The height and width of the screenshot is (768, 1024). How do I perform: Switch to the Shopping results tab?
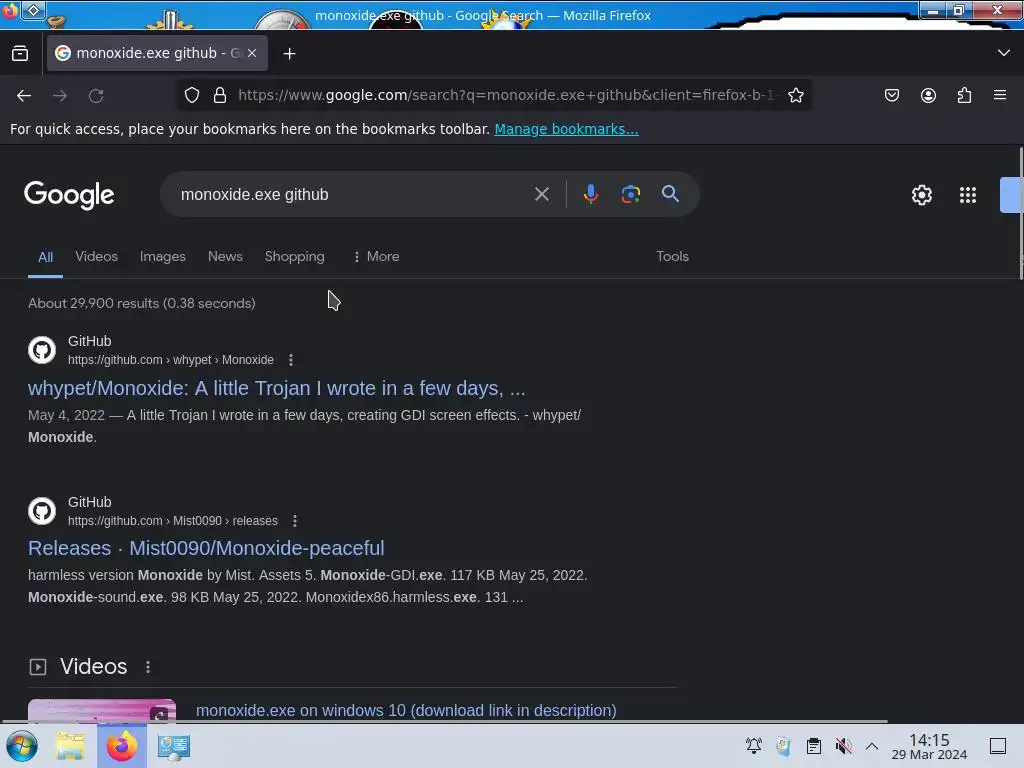pyautogui.click(x=295, y=257)
